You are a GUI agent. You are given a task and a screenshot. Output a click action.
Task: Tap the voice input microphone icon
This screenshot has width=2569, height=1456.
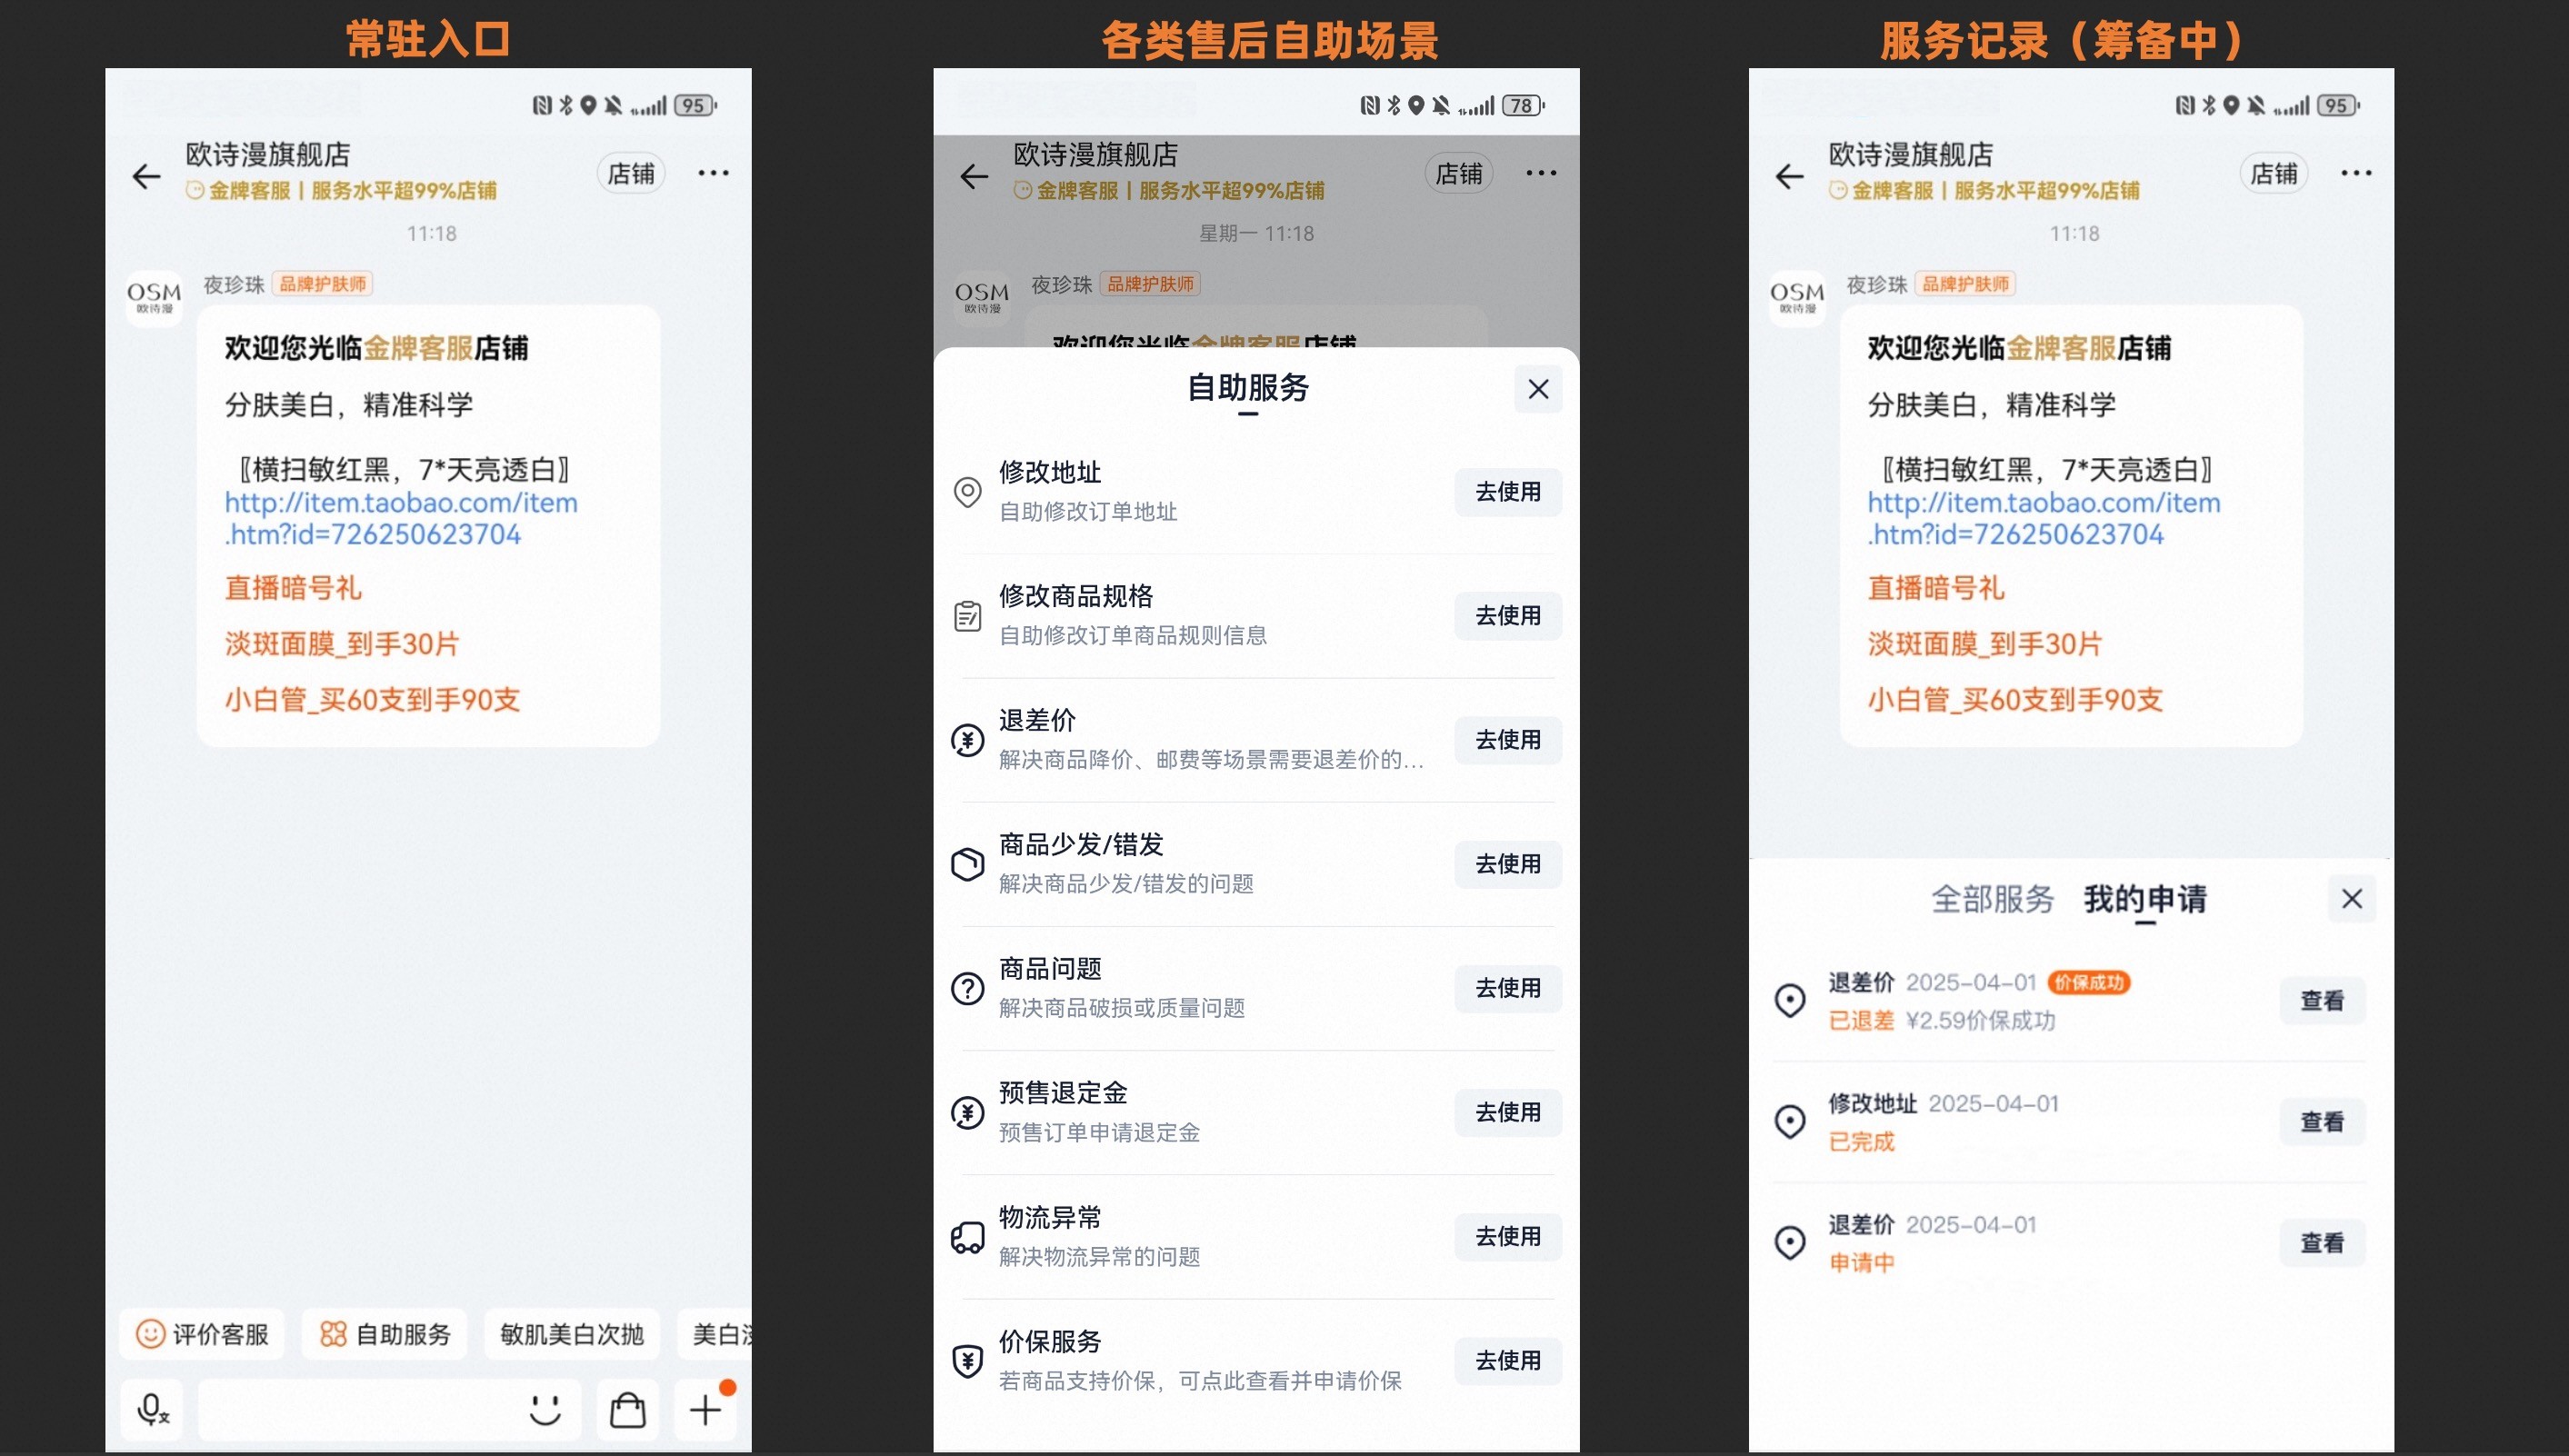tap(152, 1409)
